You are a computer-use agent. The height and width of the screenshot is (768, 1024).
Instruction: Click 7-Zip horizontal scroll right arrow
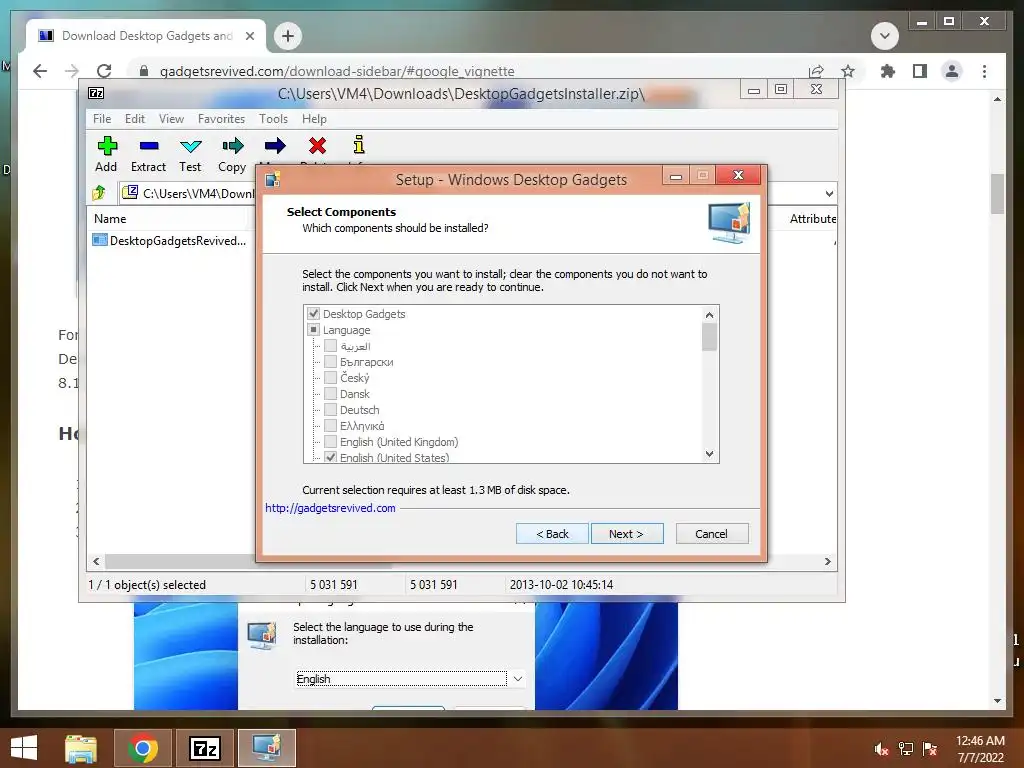(827, 561)
